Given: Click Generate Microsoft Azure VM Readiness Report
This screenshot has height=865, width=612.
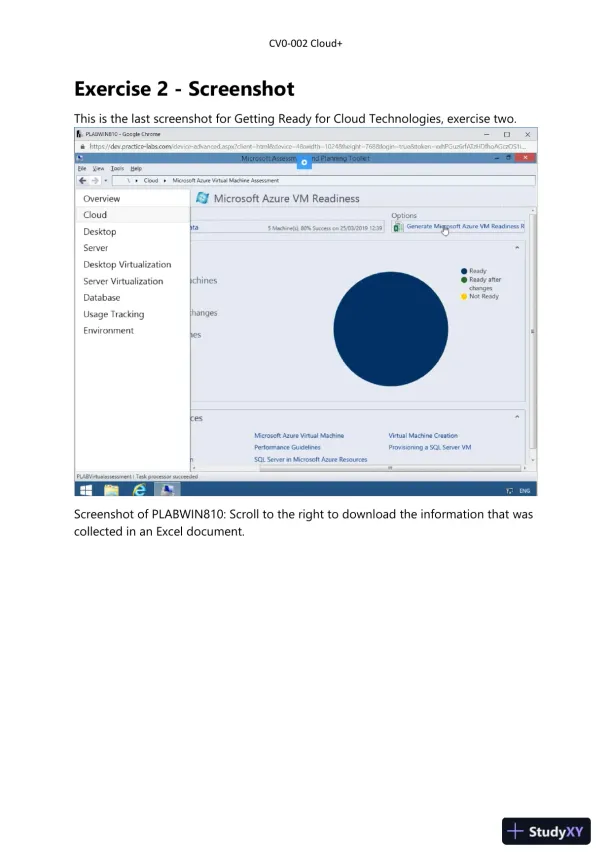Looking at the screenshot, I should pyautogui.click(x=464, y=227).
